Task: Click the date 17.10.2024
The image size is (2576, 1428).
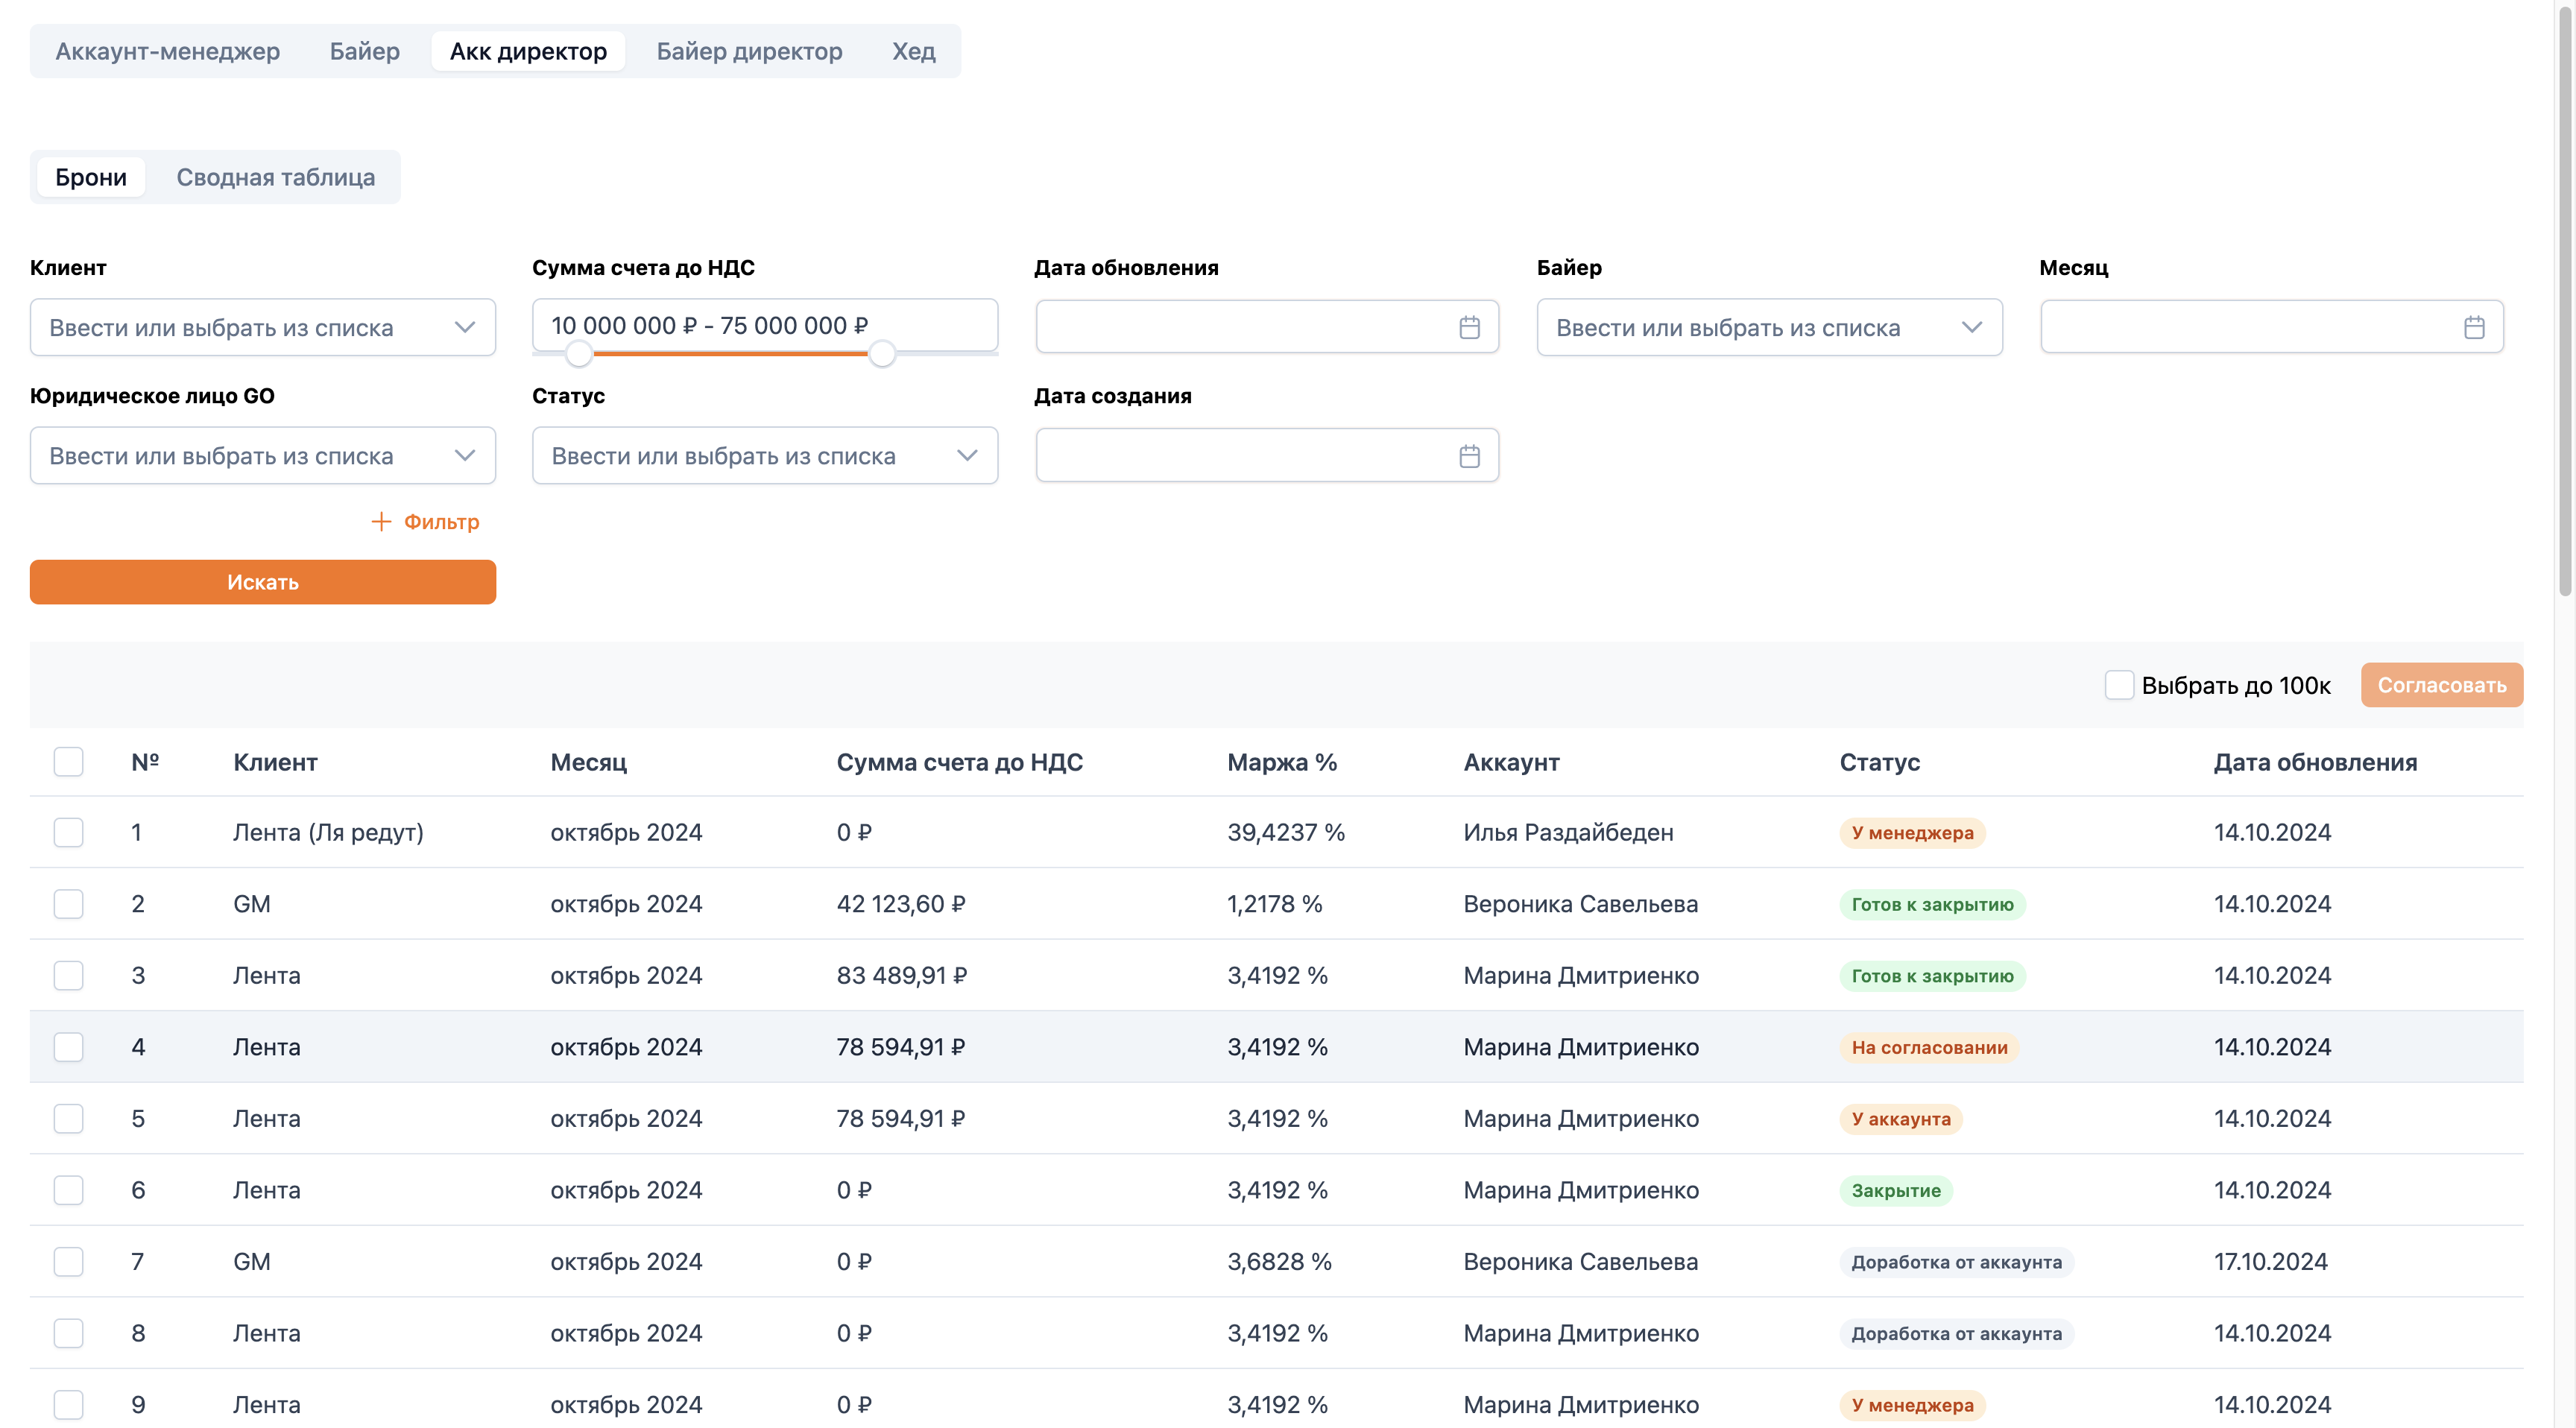Action: 2271,1262
